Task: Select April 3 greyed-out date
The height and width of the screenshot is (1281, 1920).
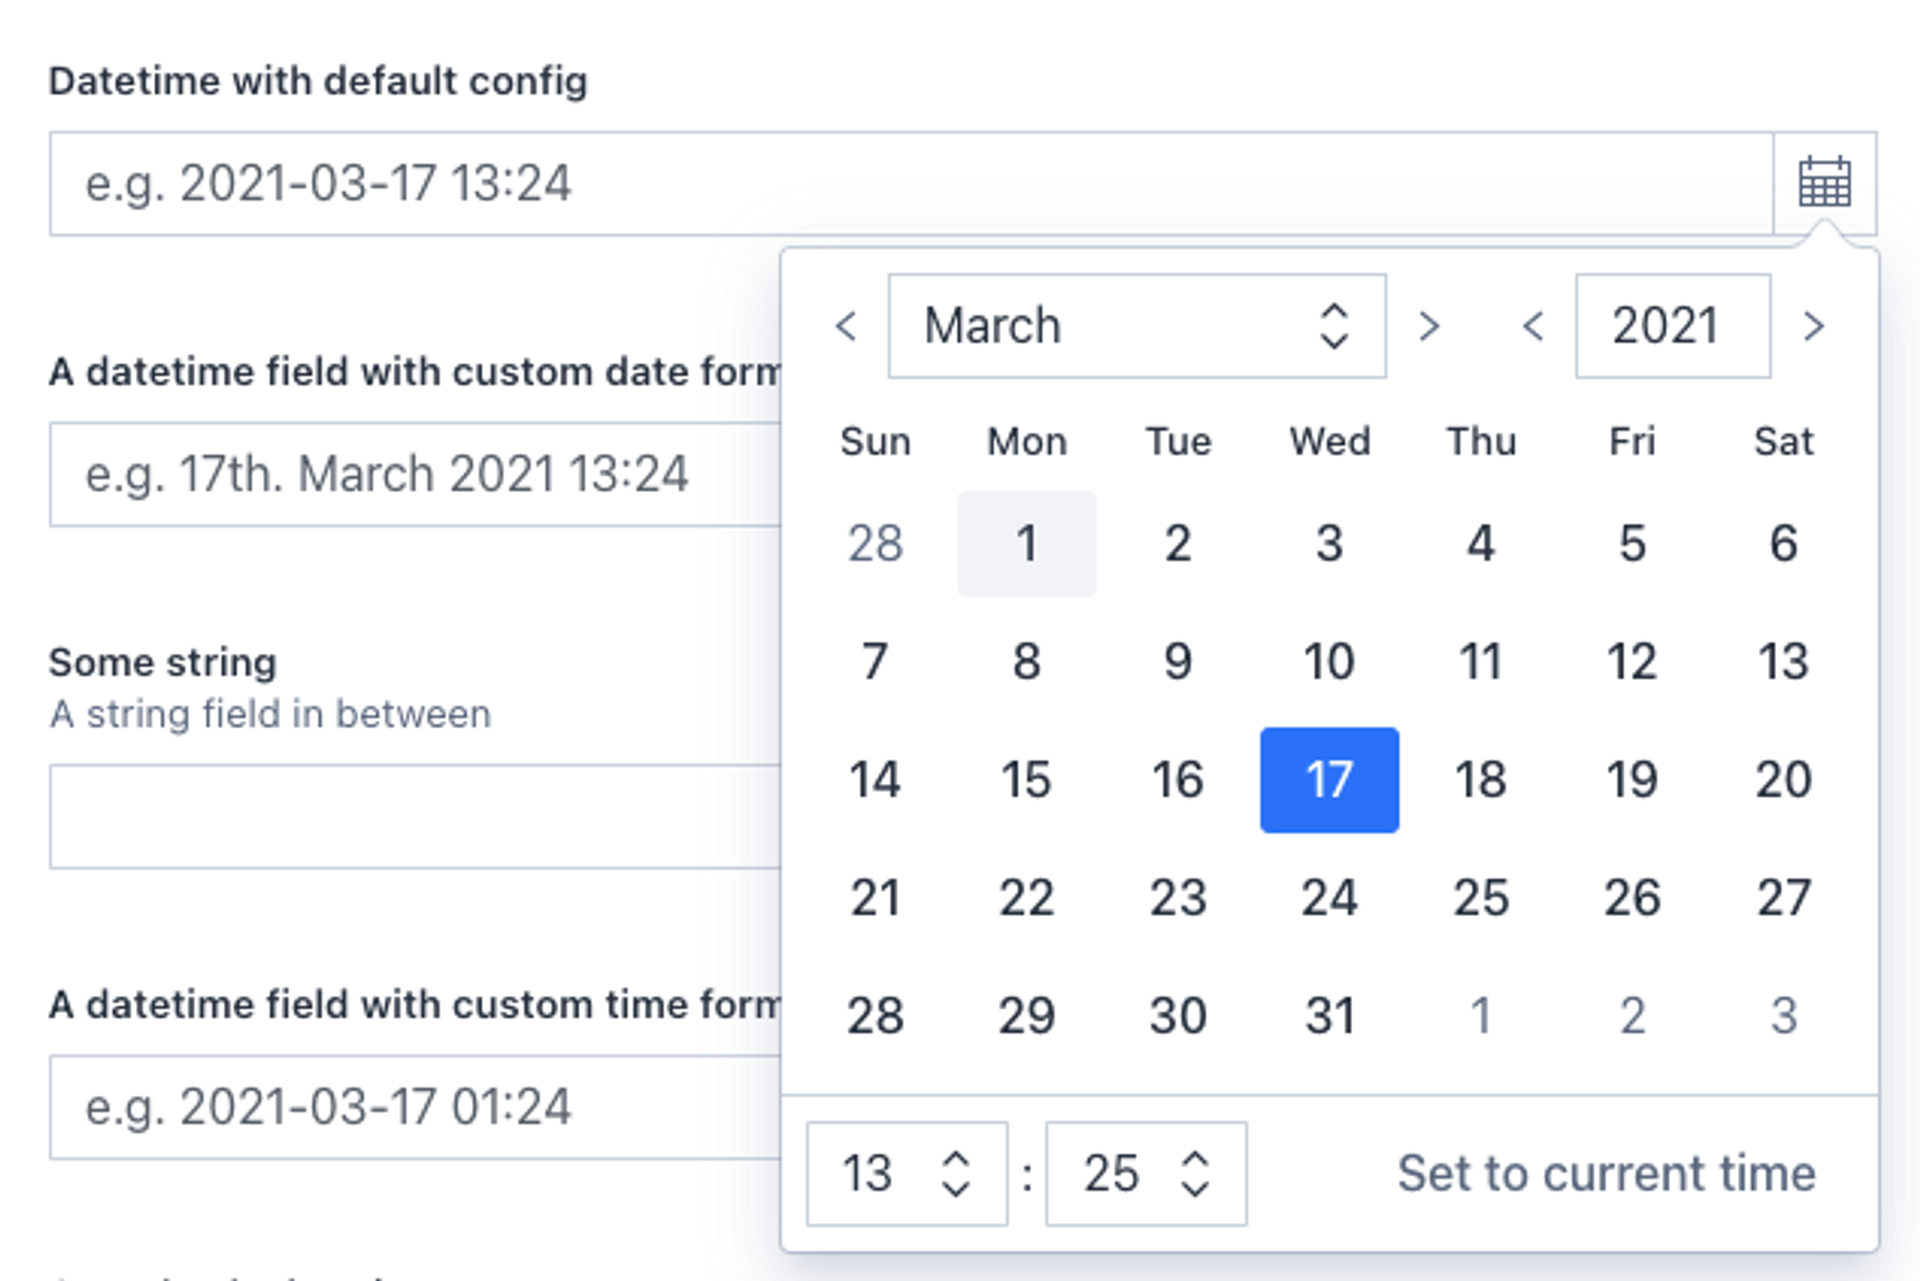Action: 1783,1016
